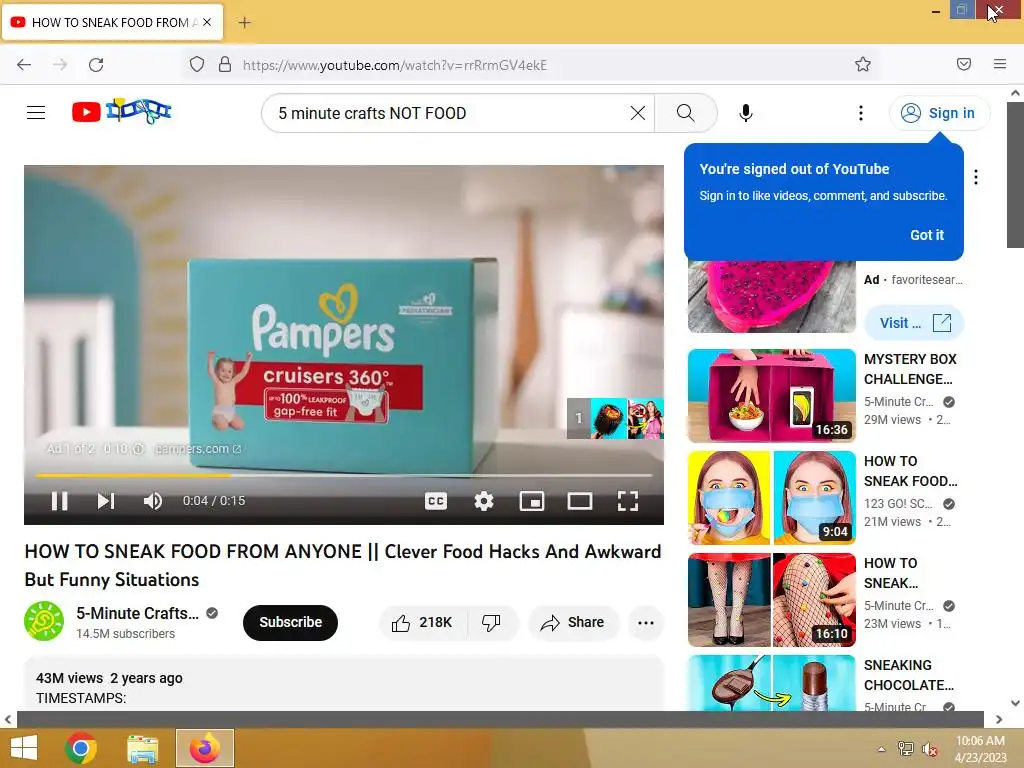Enter full screen mode

coord(628,501)
